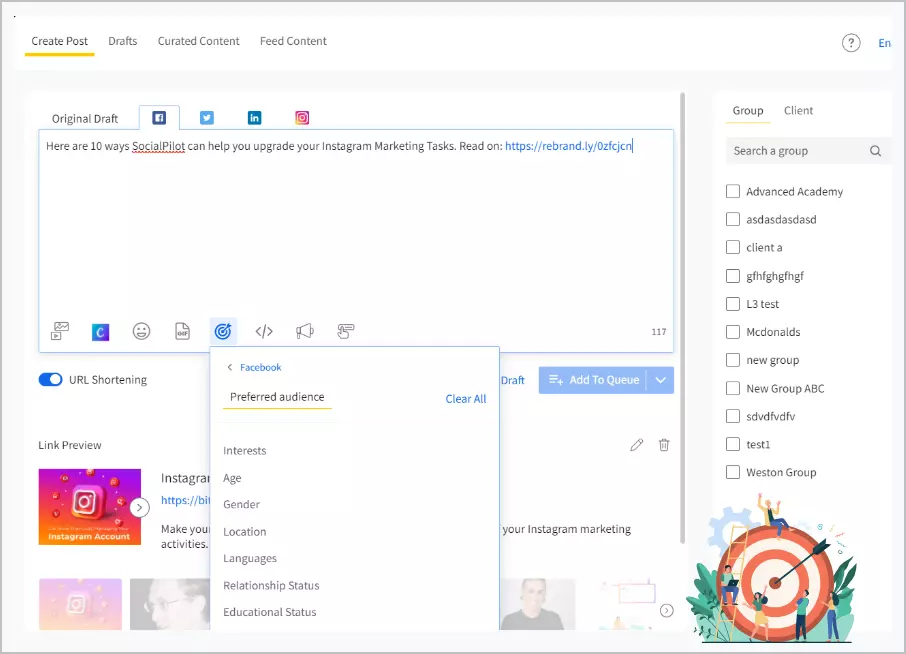Click Clear All in Preferred audience panel

[465, 398]
